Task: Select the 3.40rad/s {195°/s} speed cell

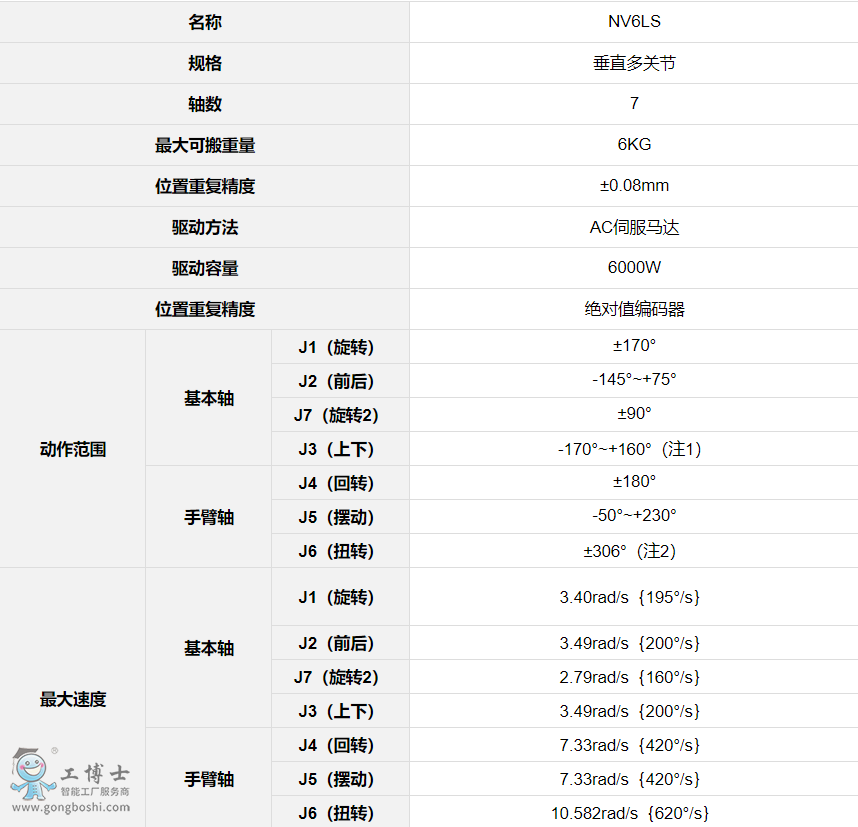Action: [x=630, y=597]
